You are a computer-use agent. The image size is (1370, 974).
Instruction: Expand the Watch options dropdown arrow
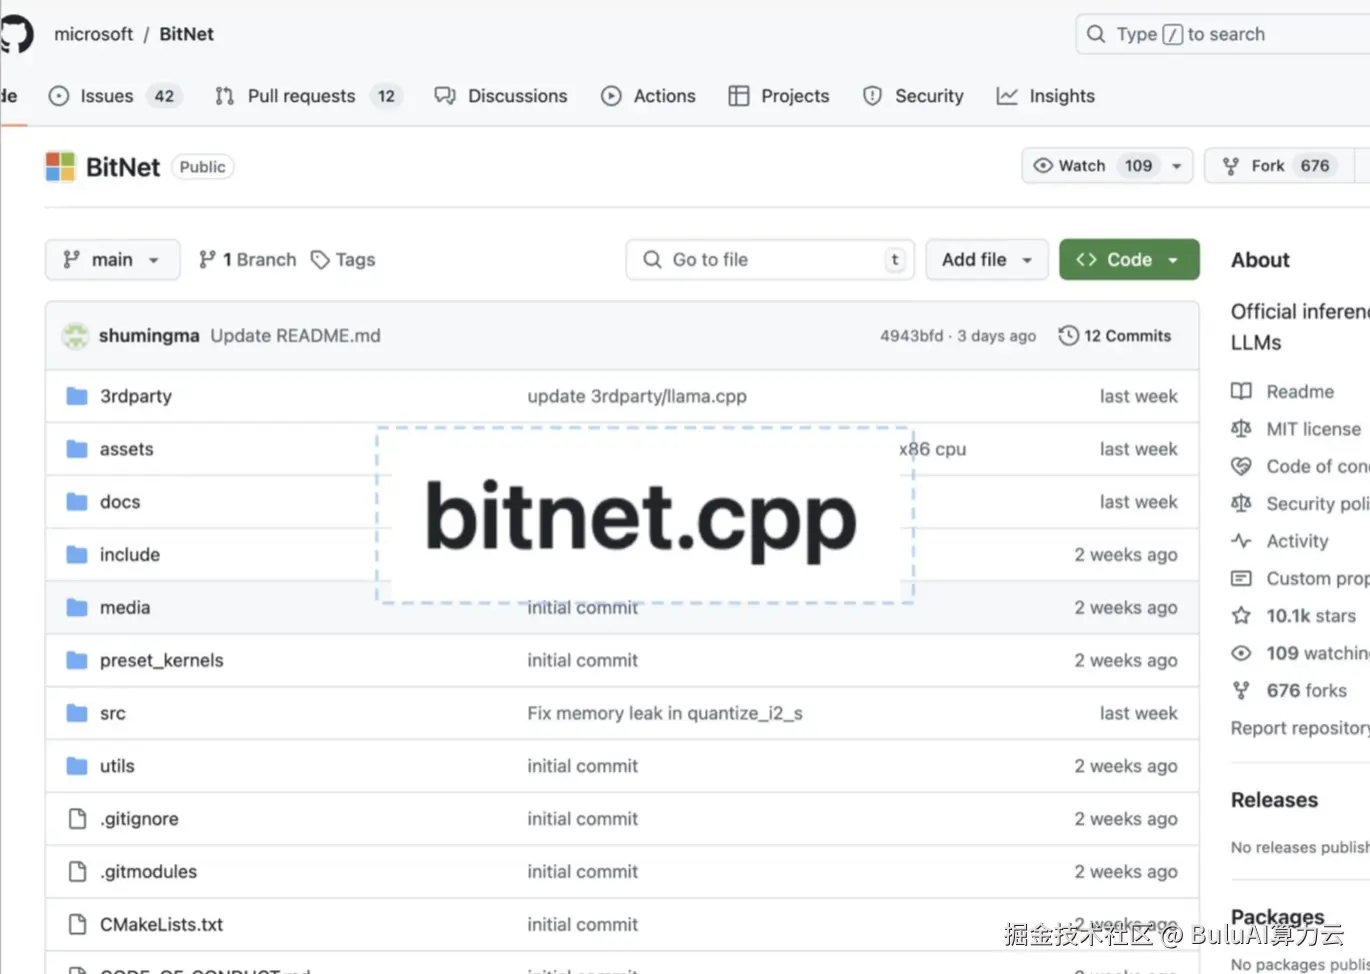[x=1177, y=166]
